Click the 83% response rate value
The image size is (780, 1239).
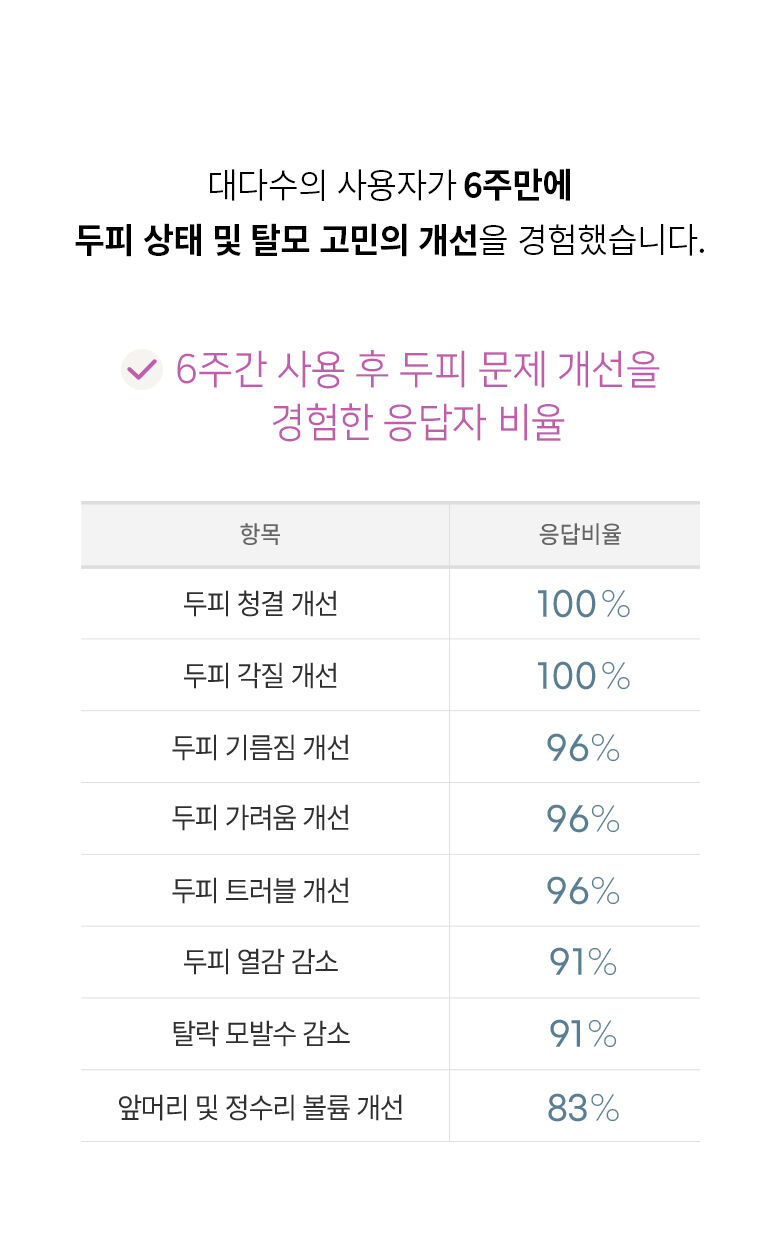583,1107
